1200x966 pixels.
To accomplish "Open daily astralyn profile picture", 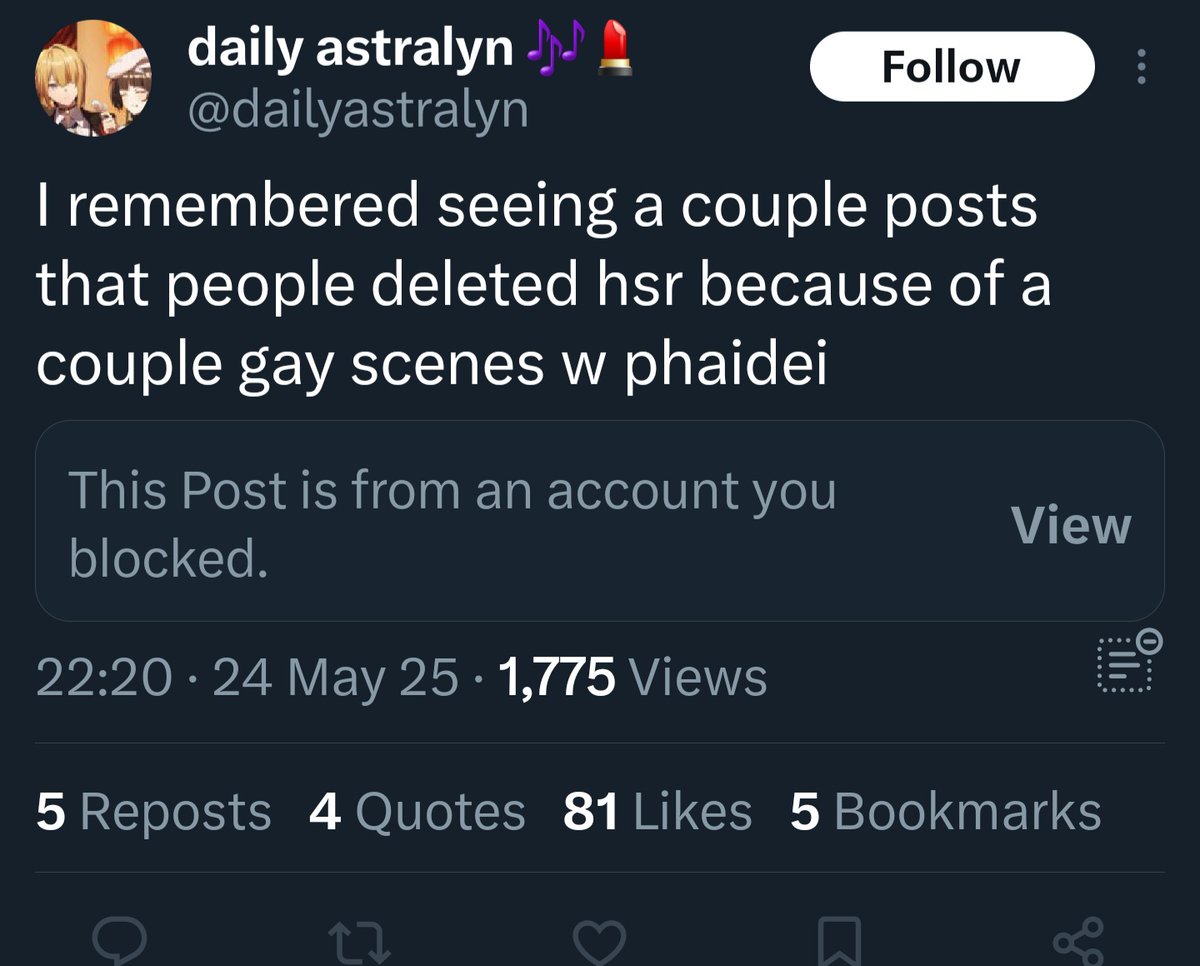I will pos(93,79).
